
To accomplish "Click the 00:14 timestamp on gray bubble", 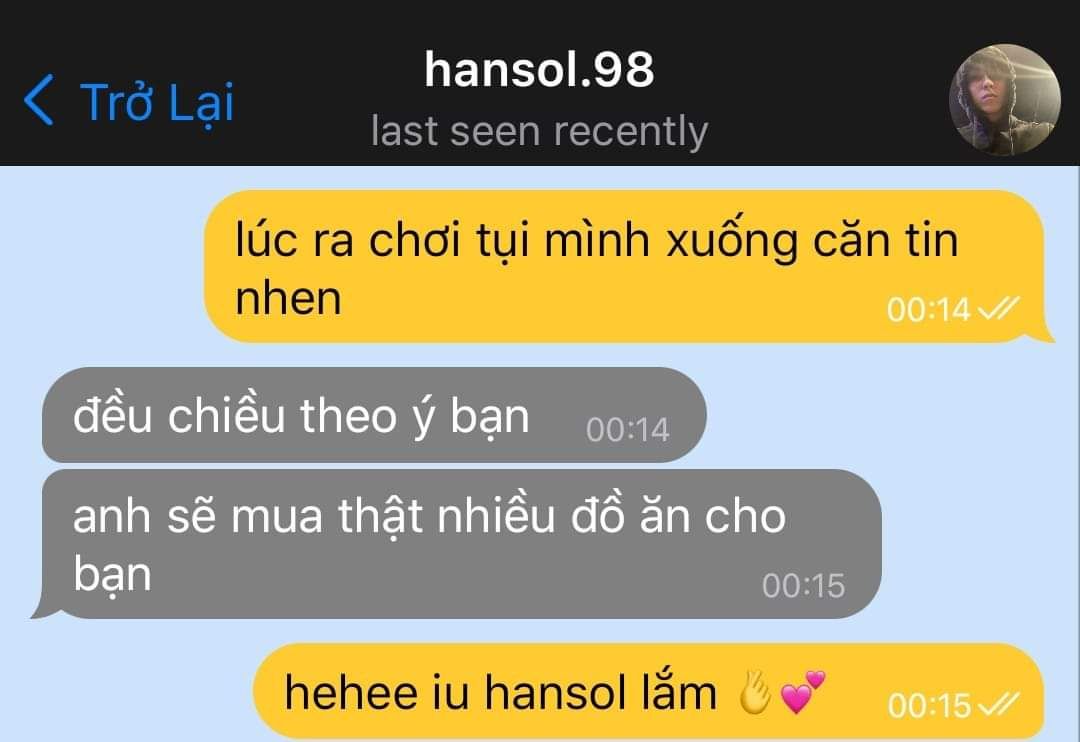I will point(627,430).
